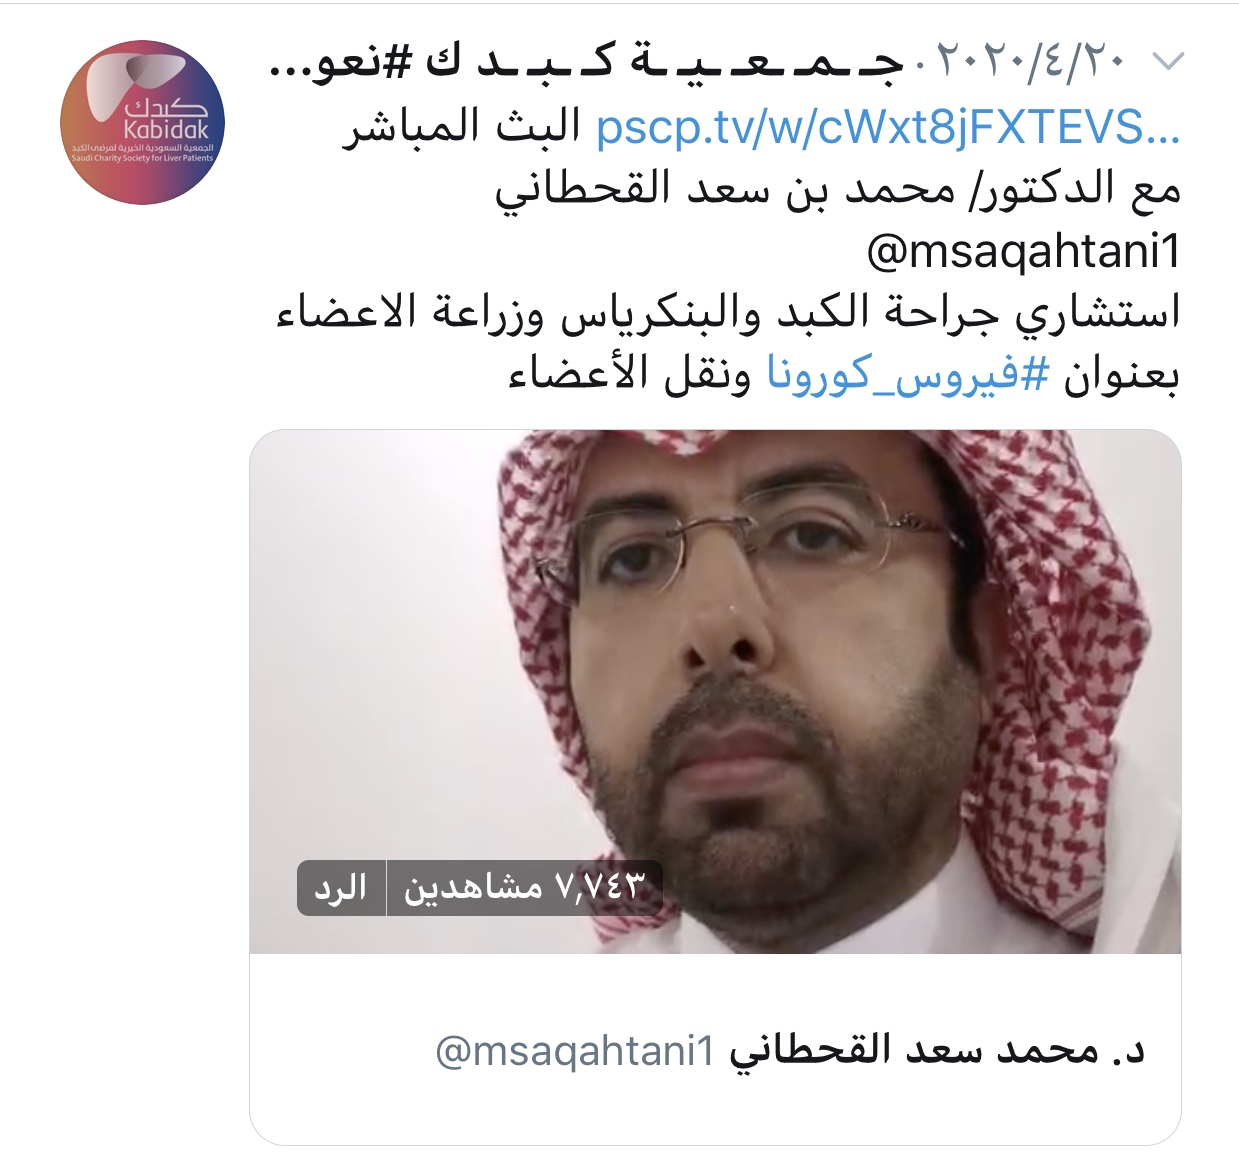The height and width of the screenshot is (1152, 1239).
Task: Click the ٧٬٧٤٣ مشاهدين viewers badge
Action: tap(524, 887)
